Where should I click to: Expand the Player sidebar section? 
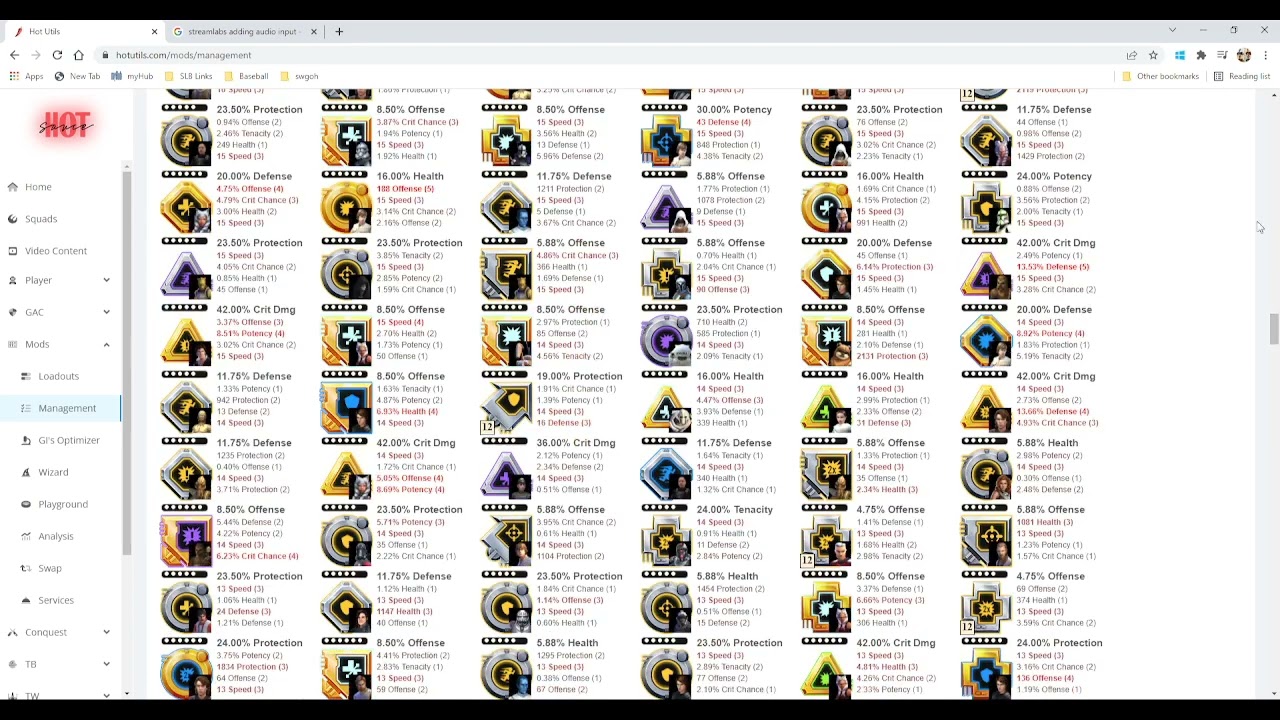pos(60,280)
